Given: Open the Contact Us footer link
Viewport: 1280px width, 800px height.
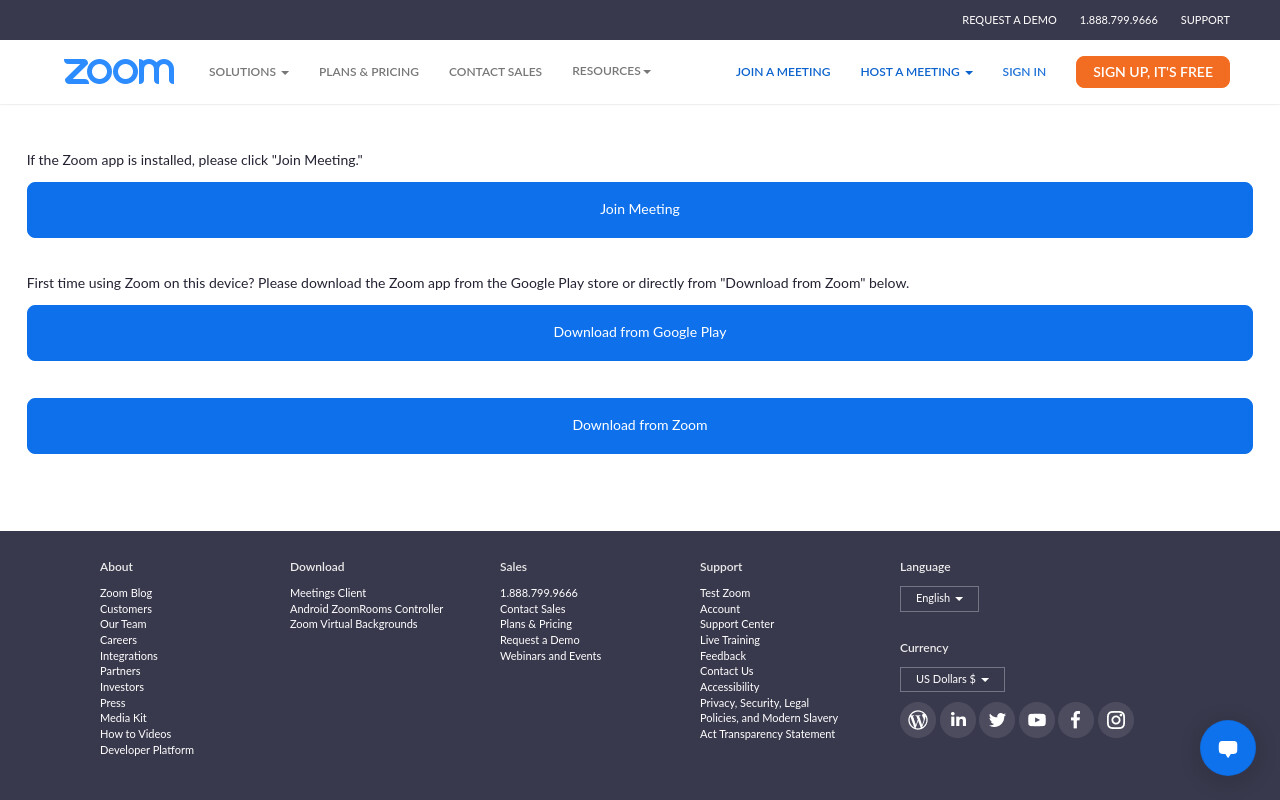Looking at the screenshot, I should pyautogui.click(x=727, y=671).
